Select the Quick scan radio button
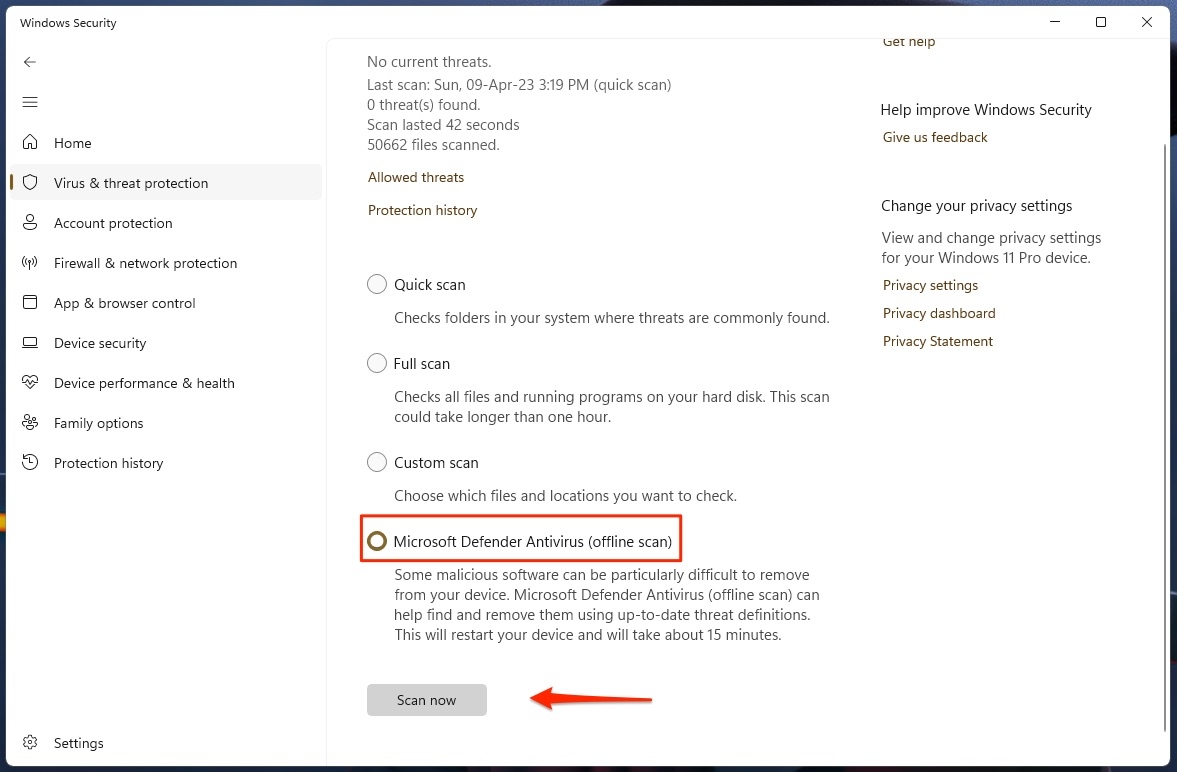This screenshot has height=772, width=1177. click(377, 284)
